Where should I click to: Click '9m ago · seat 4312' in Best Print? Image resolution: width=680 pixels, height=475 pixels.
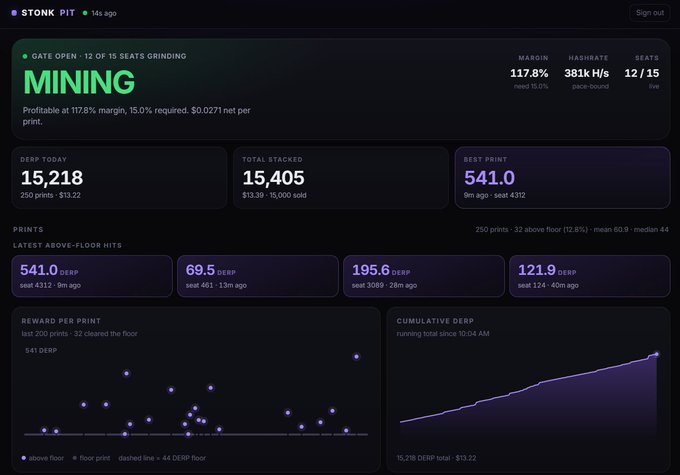click(494, 195)
